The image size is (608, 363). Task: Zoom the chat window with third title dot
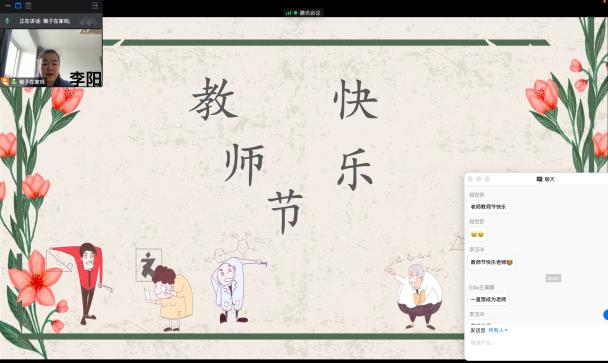487,179
